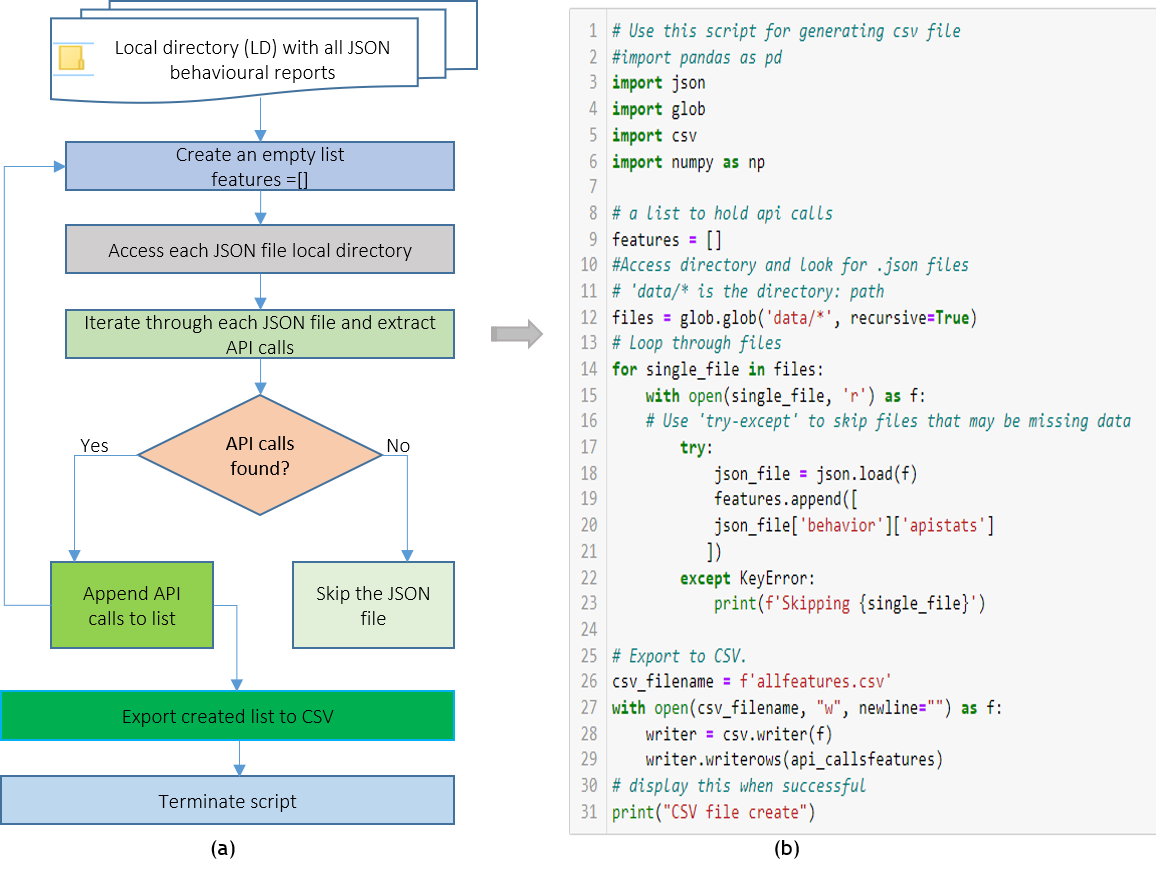Click line number 24 in the code gutter

[588, 630]
